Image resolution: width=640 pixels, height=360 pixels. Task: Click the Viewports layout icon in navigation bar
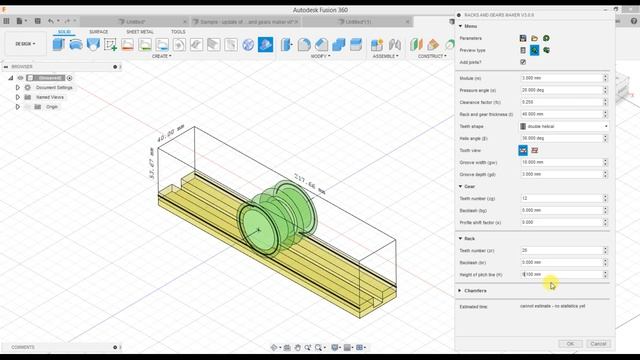[360, 347]
